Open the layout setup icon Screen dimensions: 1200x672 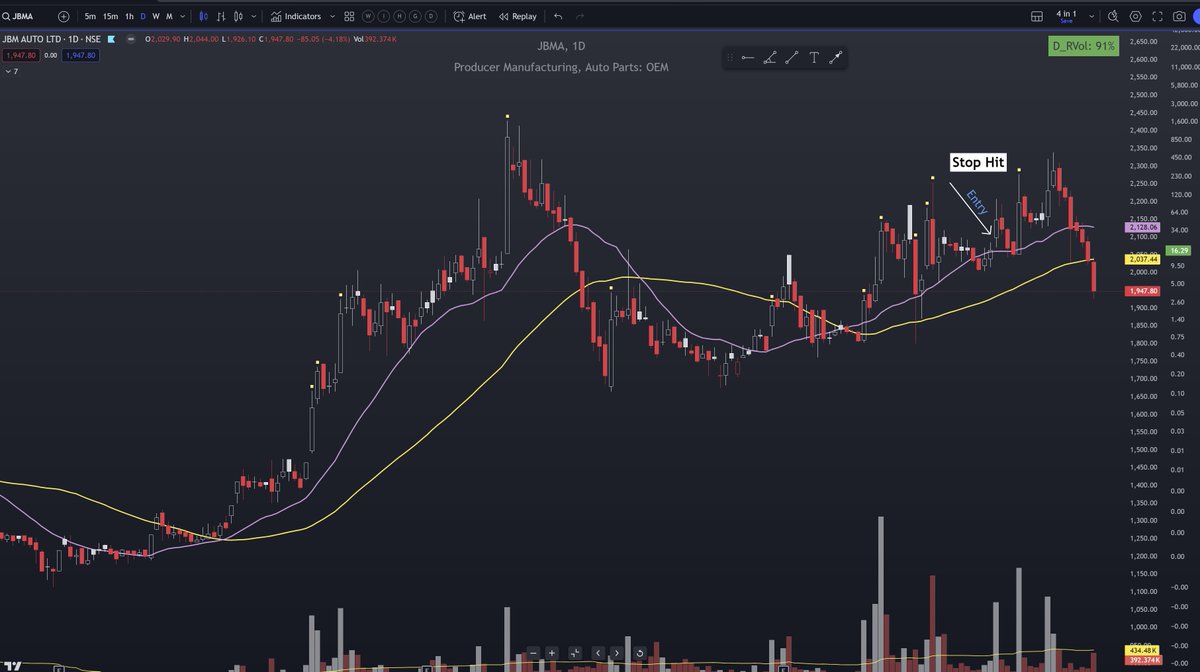[1037, 16]
